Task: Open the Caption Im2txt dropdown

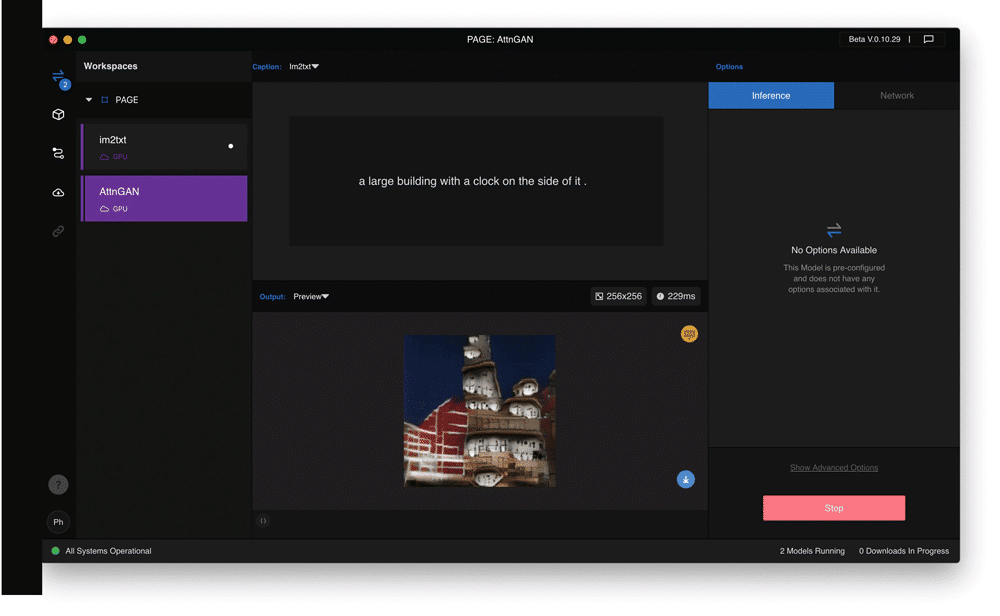Action: (304, 67)
